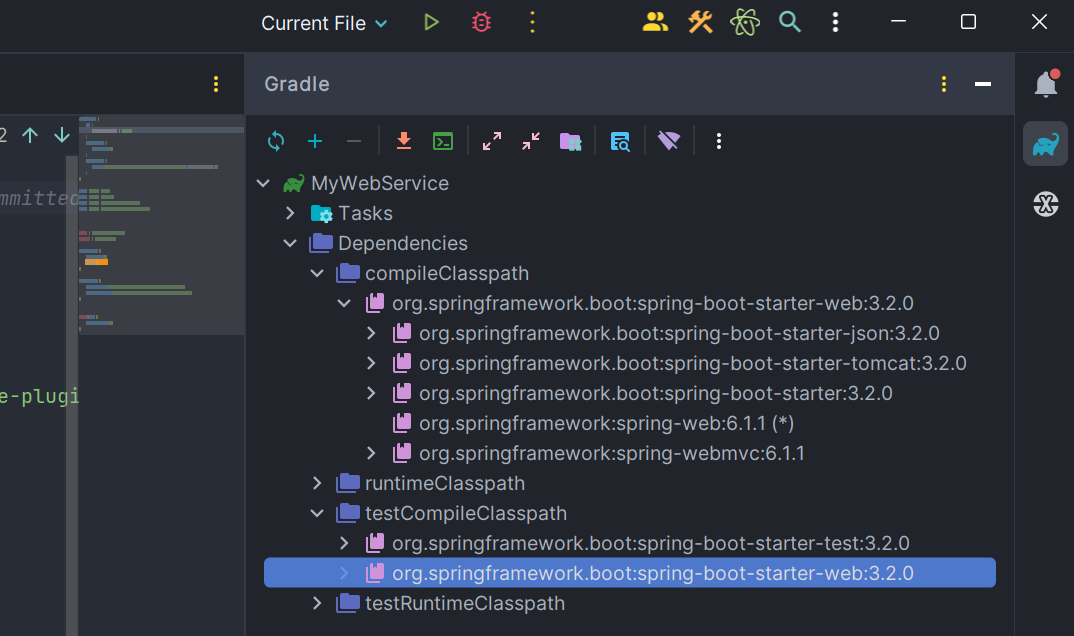The width and height of the screenshot is (1074, 636).
Task: Expand the spring-boot-starter-tomcat dependency
Action: [371, 364]
